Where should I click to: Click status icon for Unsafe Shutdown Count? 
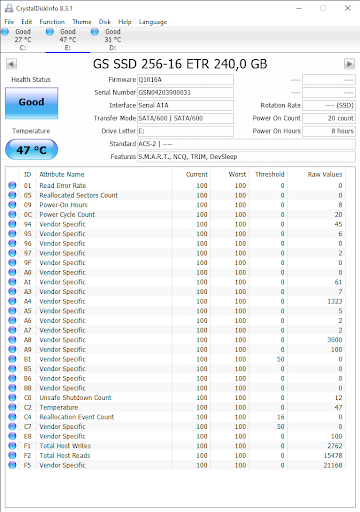point(12,398)
